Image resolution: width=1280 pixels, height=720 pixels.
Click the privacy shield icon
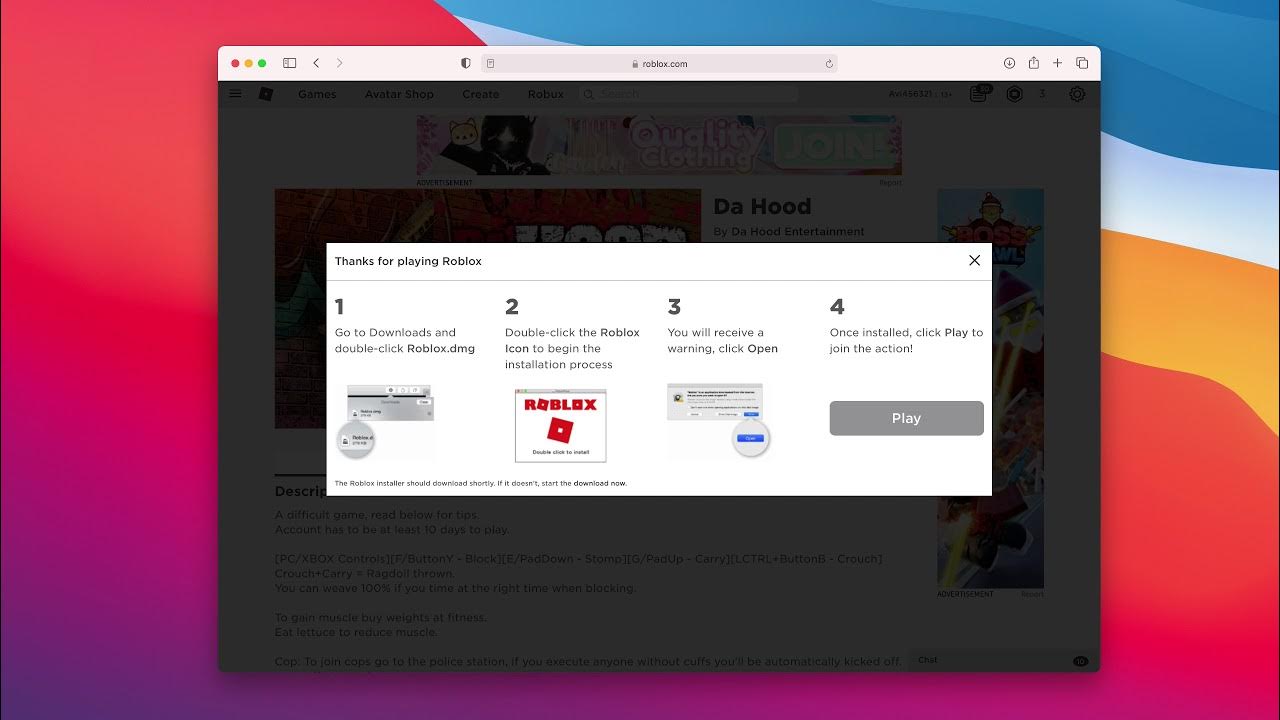(x=465, y=63)
